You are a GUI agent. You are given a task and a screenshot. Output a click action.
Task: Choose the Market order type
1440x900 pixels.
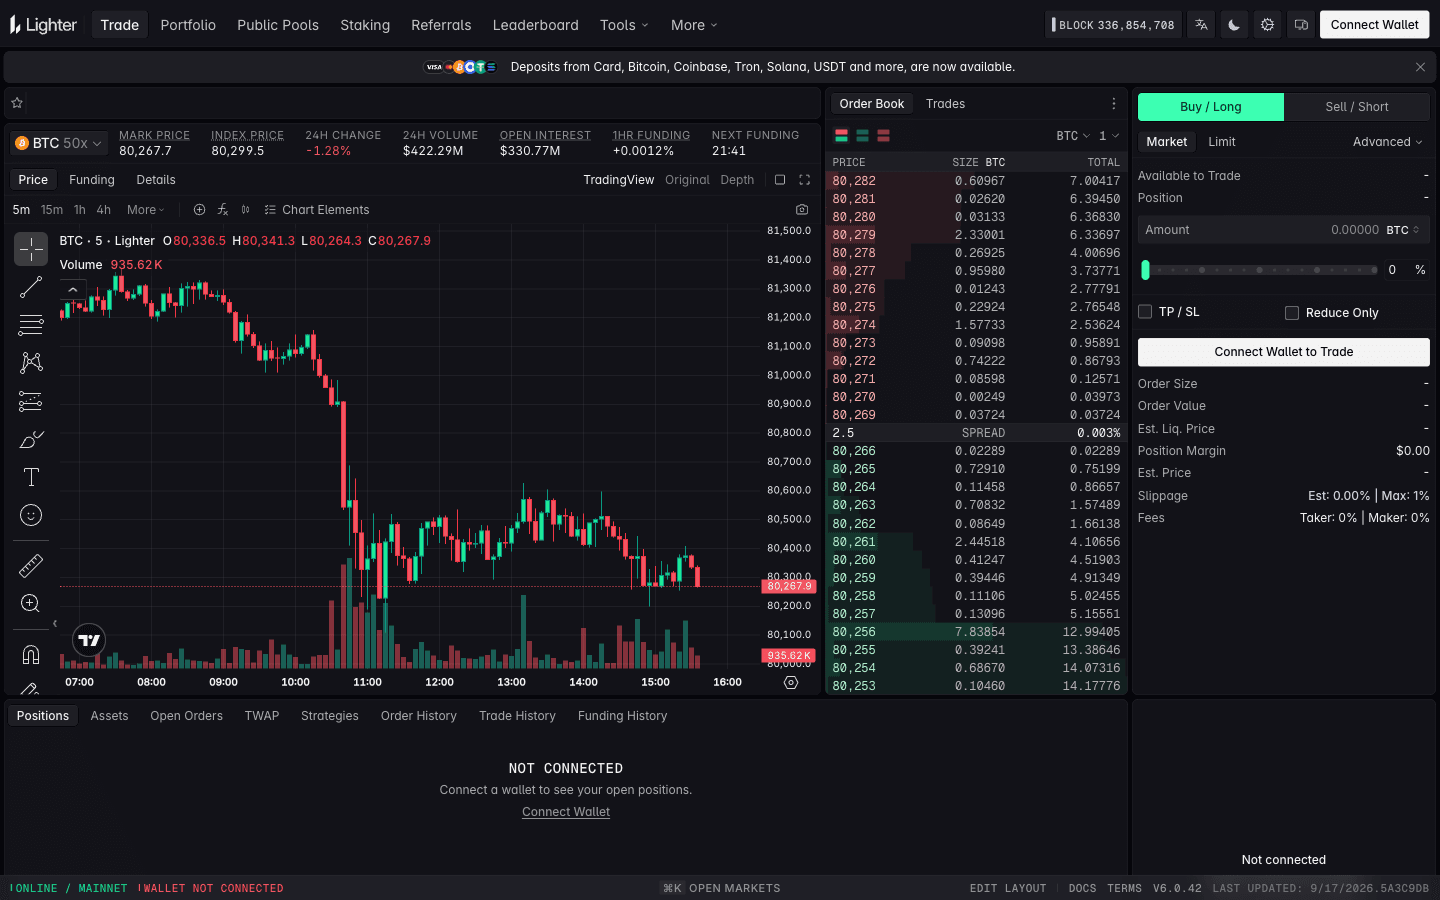coord(1167,142)
